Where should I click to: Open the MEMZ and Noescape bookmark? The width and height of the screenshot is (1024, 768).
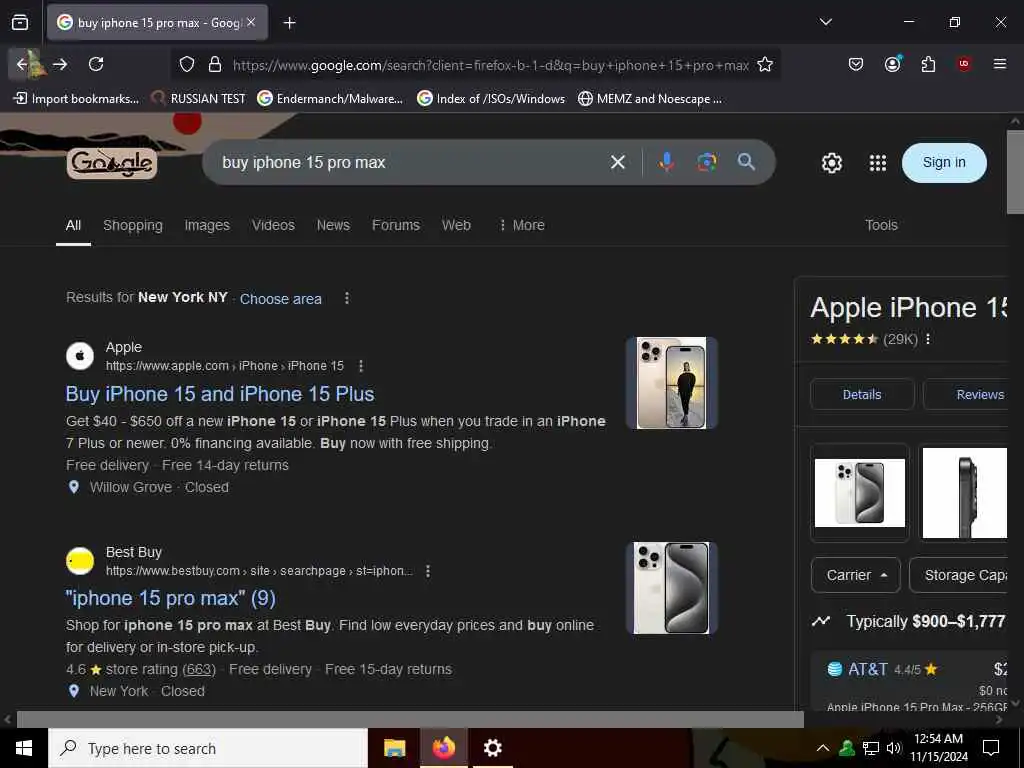click(x=650, y=99)
